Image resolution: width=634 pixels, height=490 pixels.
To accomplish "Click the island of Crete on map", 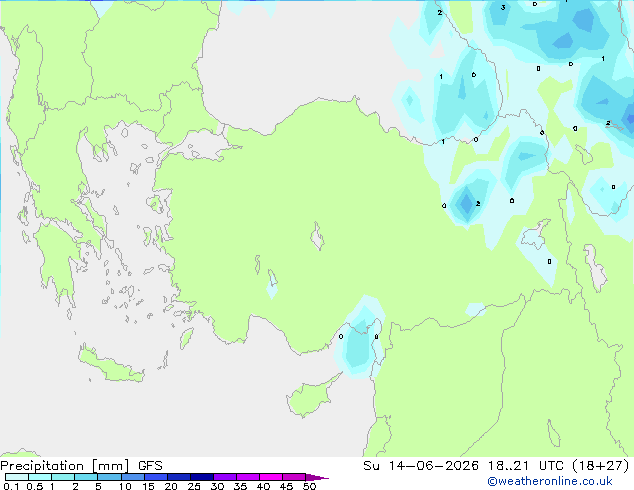I will (110, 365).
